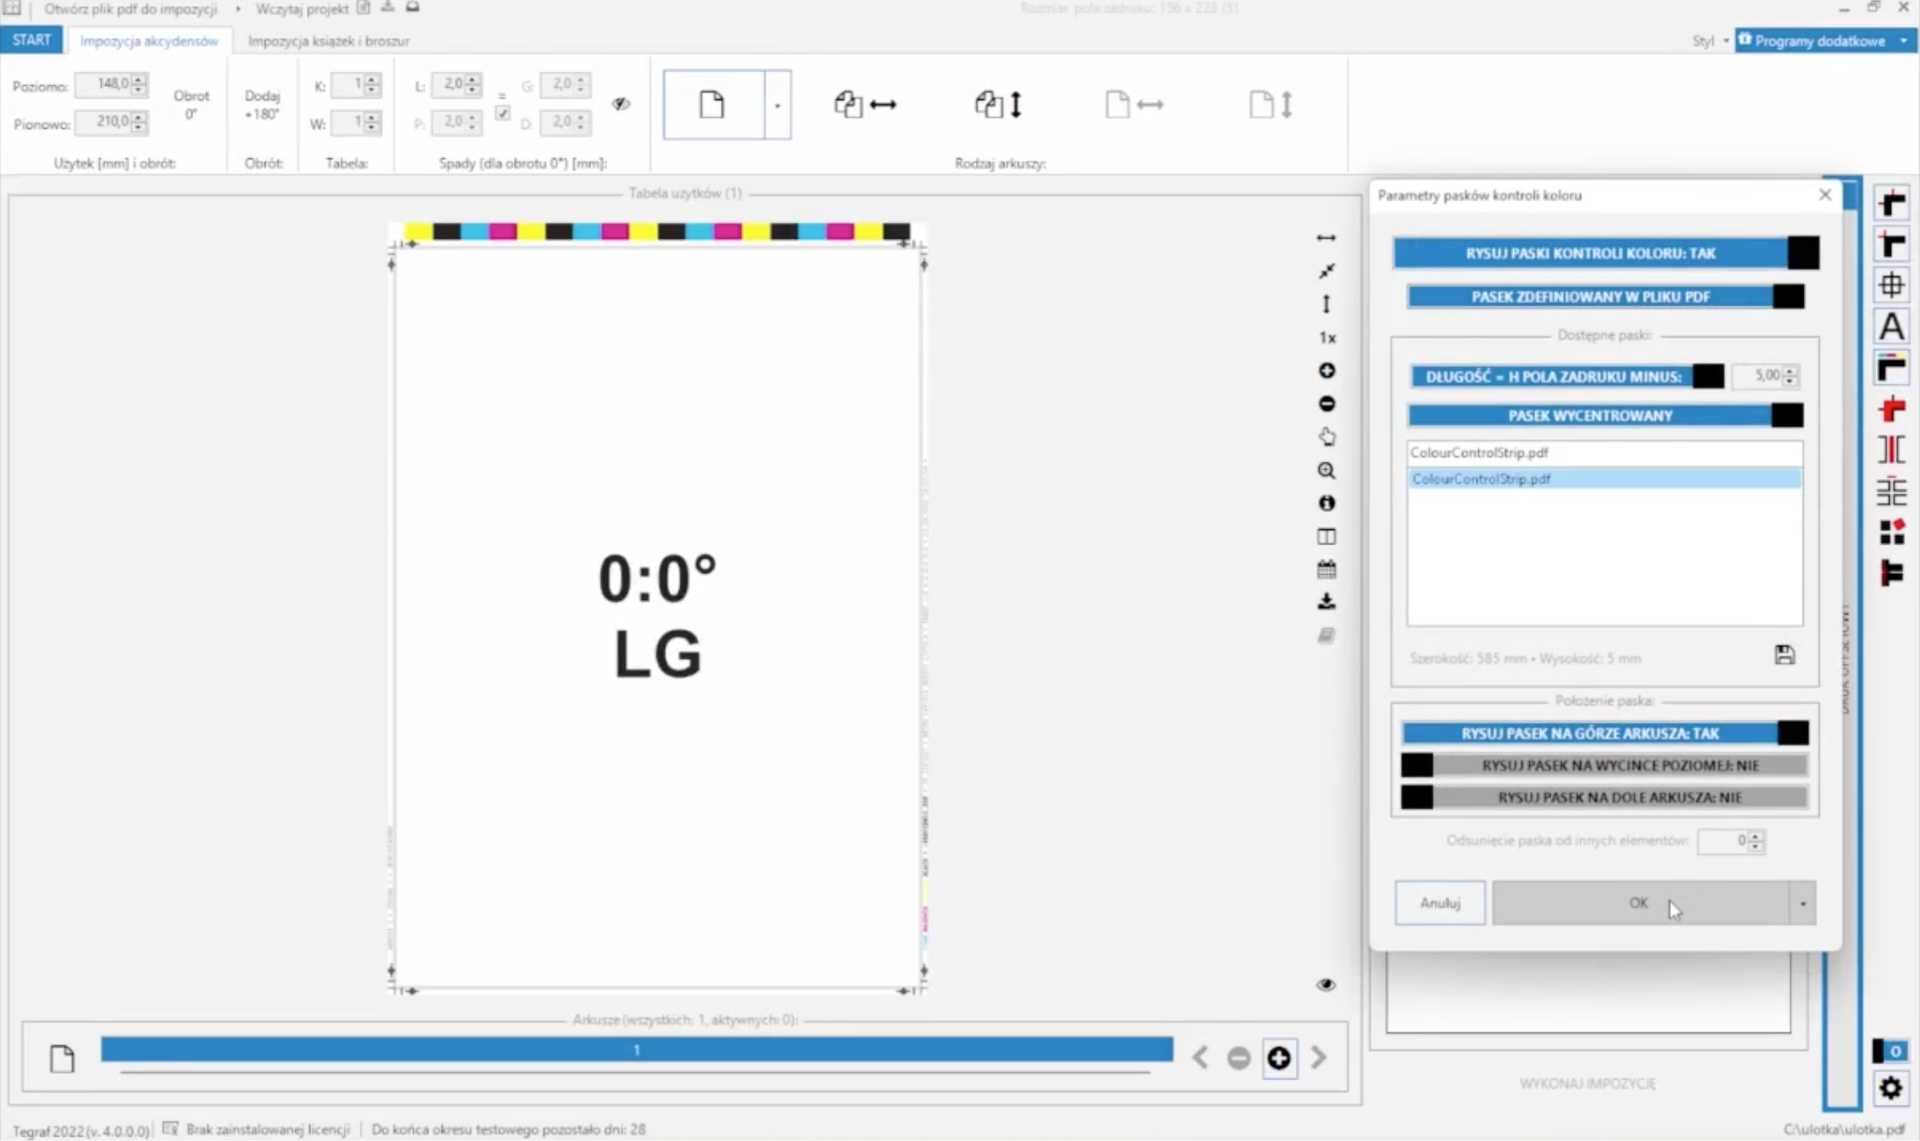Open the sheet type dropdown arrow
The width and height of the screenshot is (1920, 1141).
[777, 105]
